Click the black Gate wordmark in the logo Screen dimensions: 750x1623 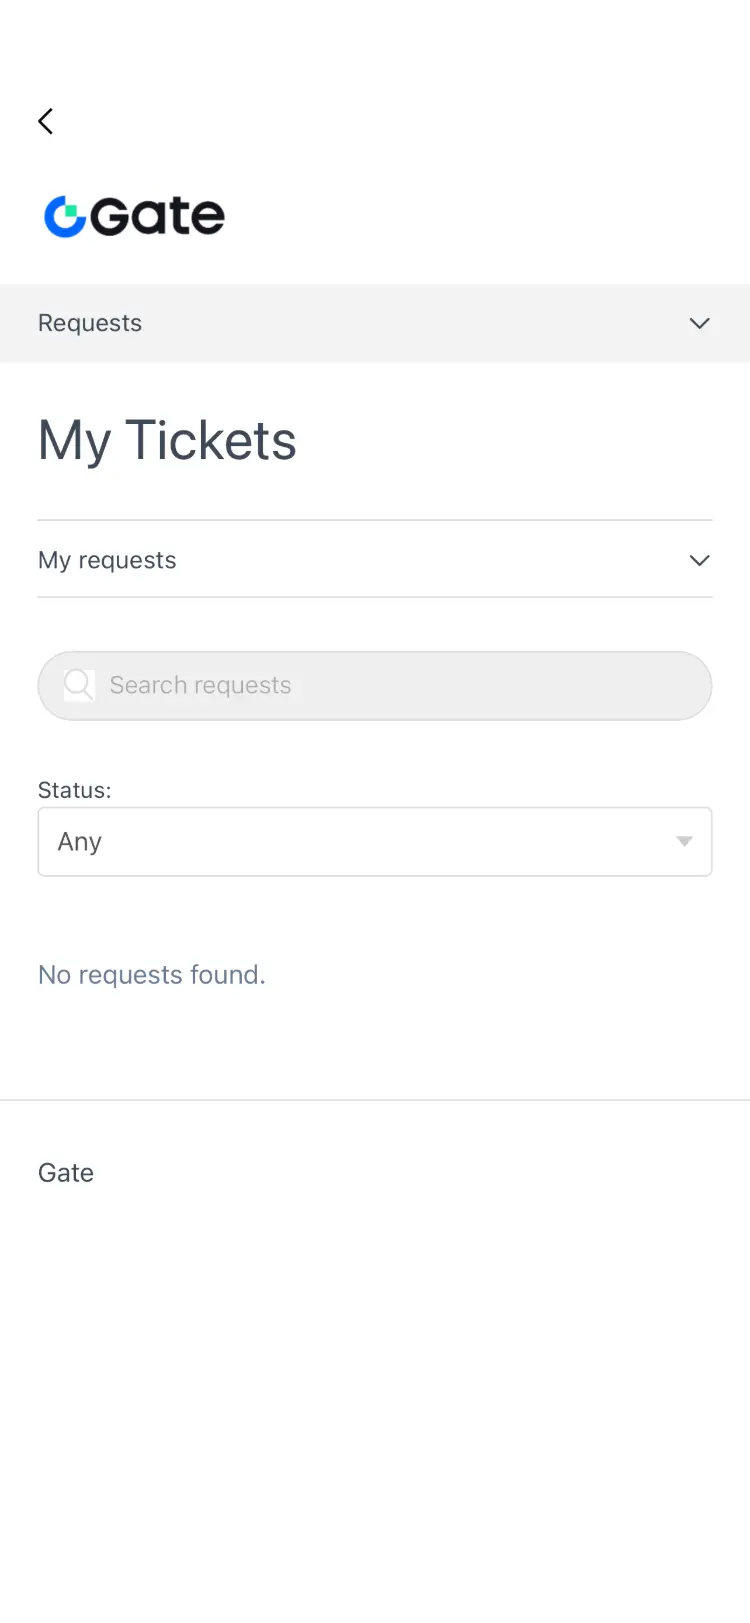coord(158,216)
